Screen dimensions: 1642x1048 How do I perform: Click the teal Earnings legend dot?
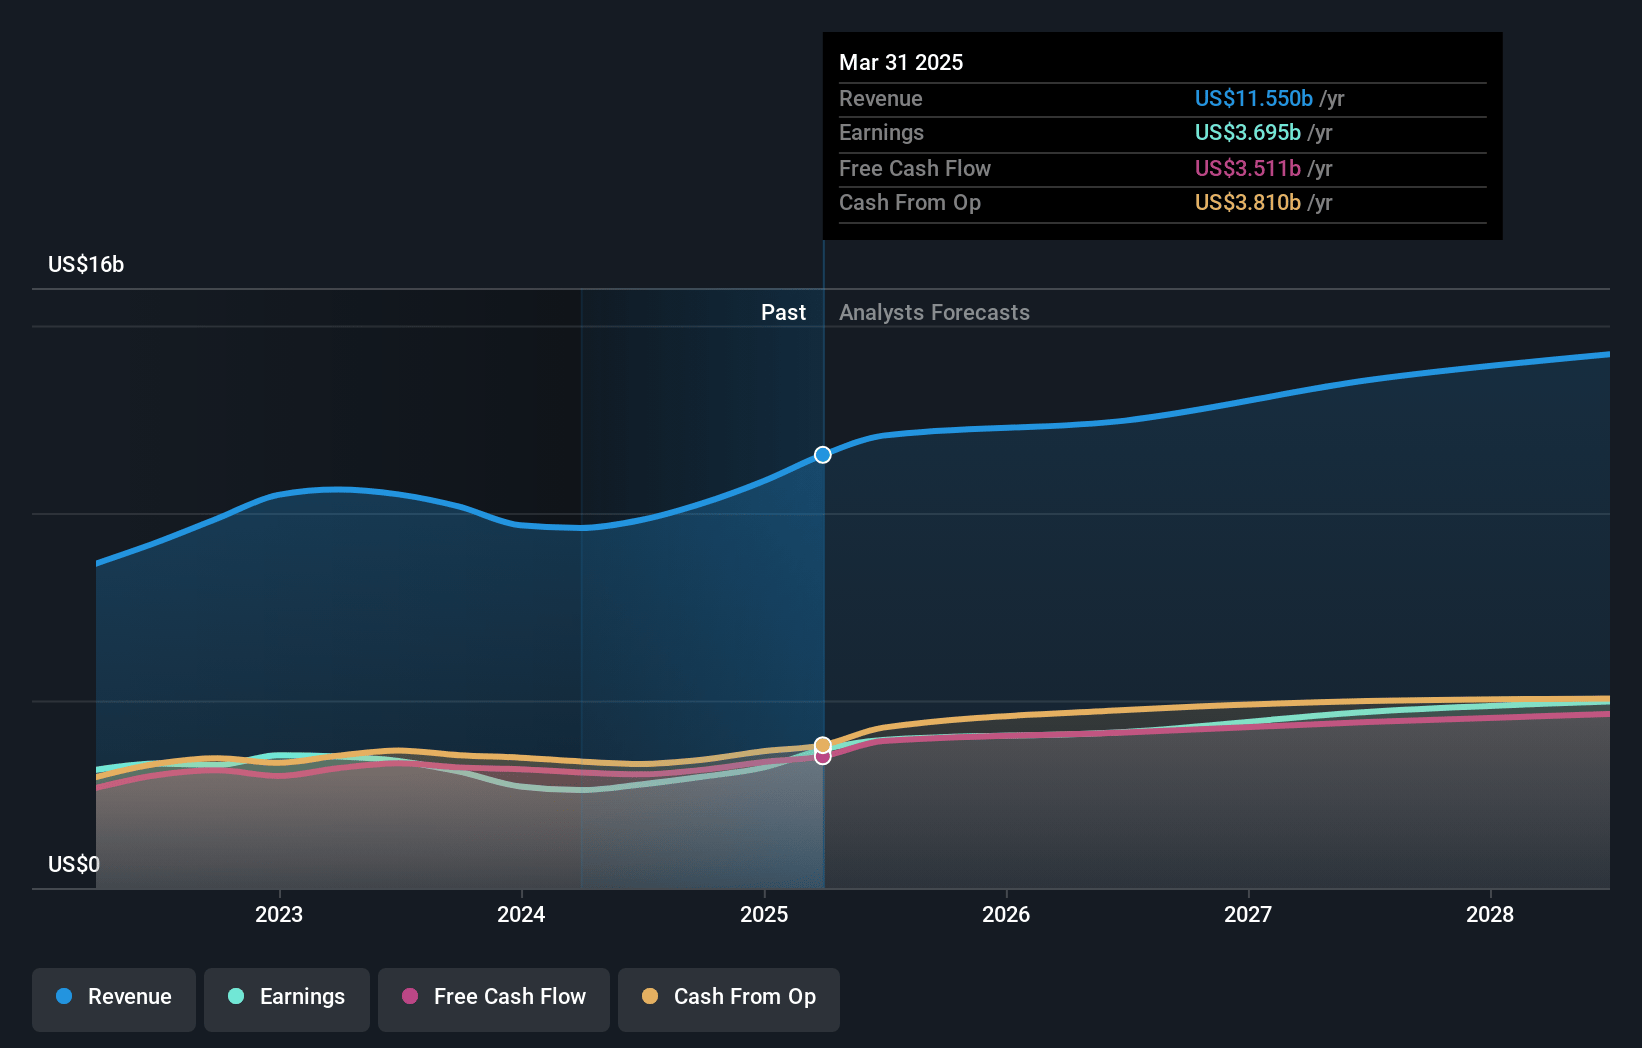click(x=236, y=996)
